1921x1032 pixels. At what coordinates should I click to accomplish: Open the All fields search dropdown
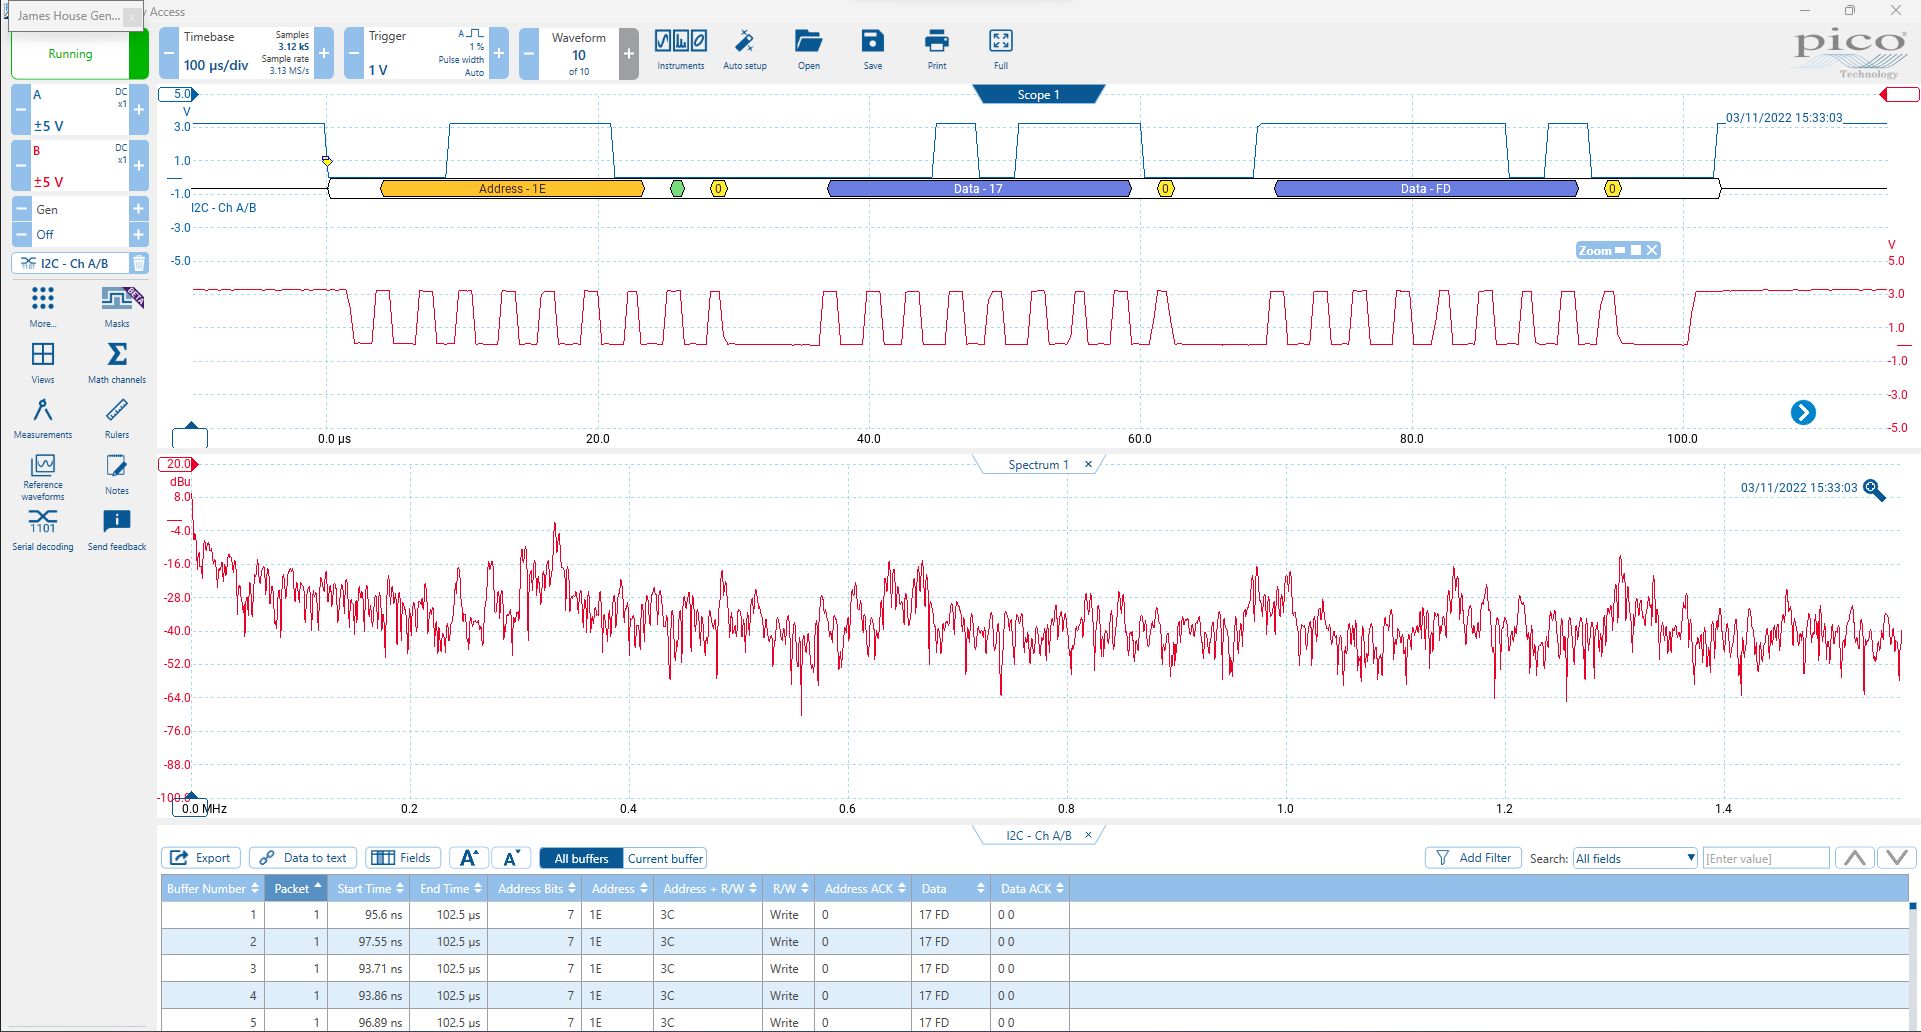point(1635,858)
